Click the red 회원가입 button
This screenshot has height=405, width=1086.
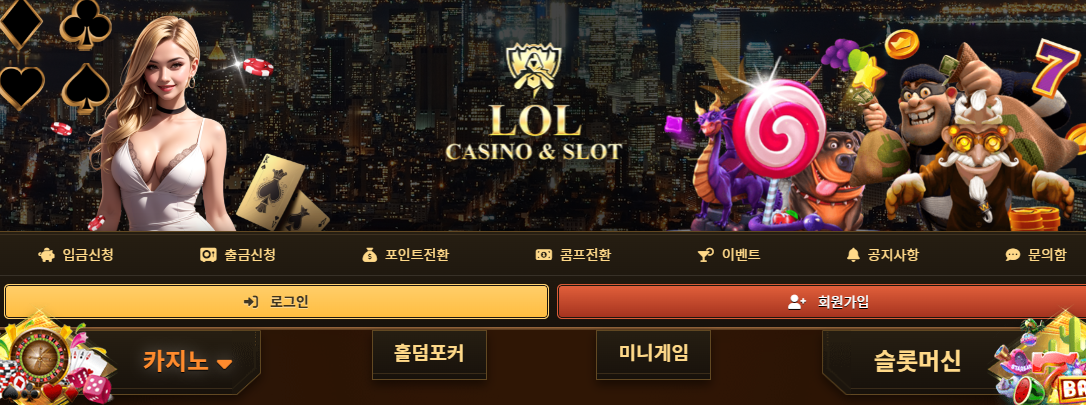point(821,302)
